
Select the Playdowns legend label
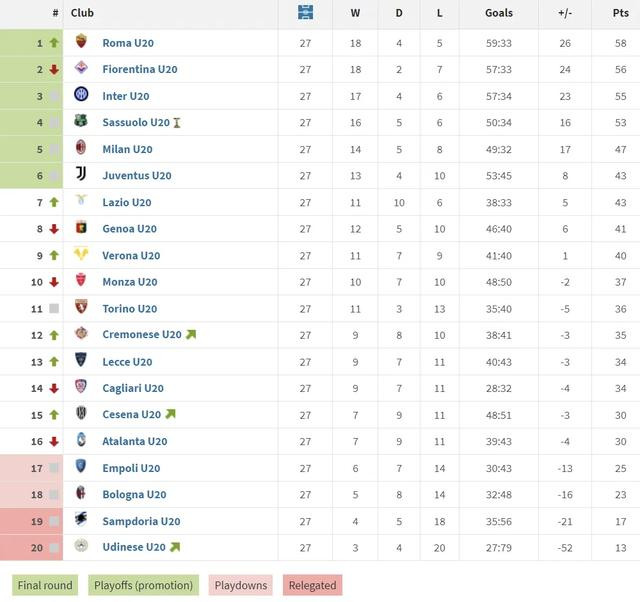(241, 585)
